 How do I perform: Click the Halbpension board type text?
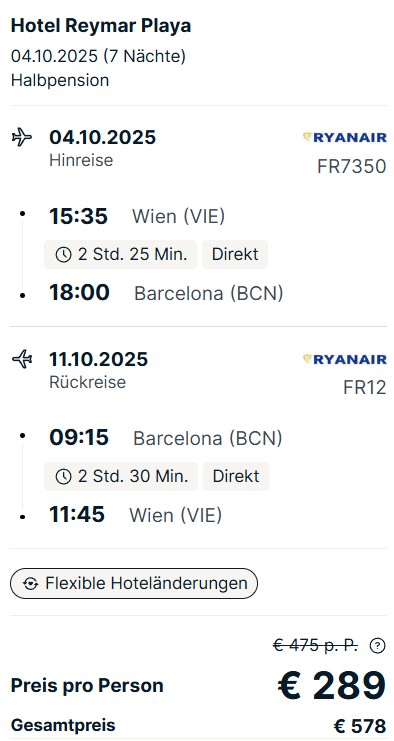[x=60, y=80]
